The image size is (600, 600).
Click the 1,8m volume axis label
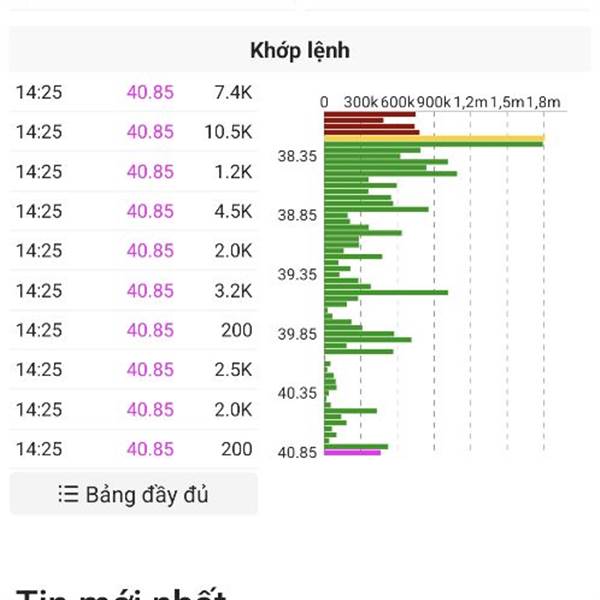[542, 102]
